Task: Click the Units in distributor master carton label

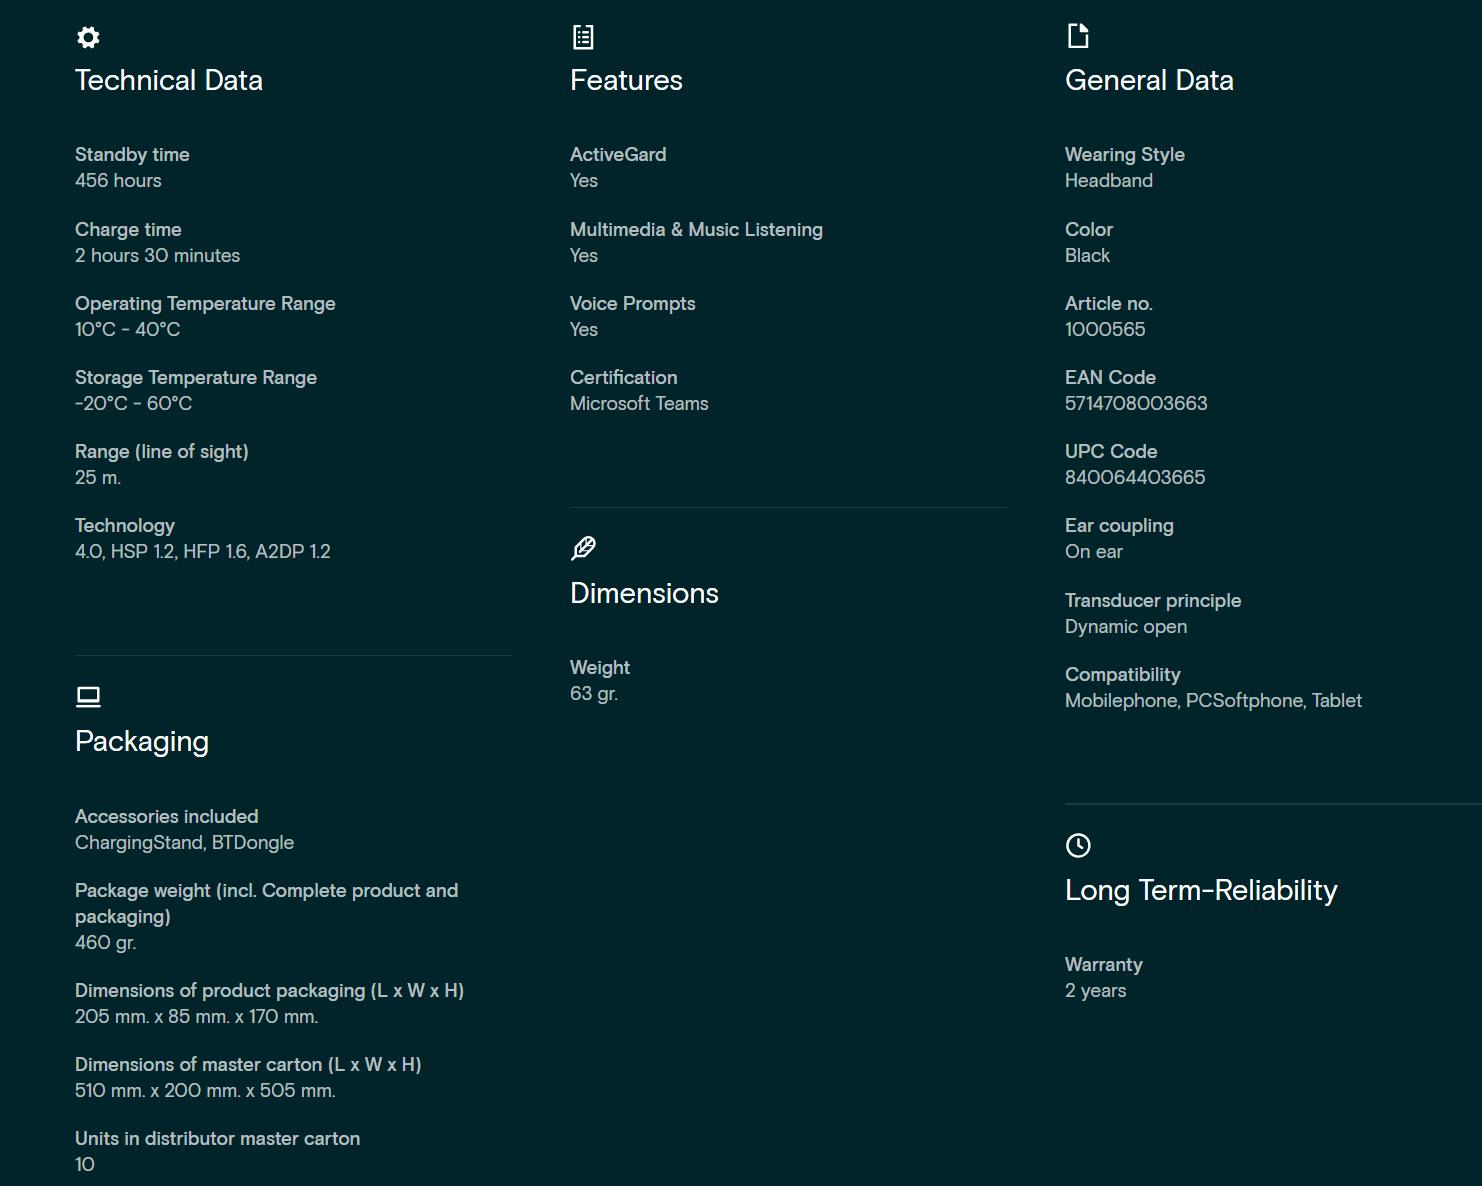Action: (217, 1139)
